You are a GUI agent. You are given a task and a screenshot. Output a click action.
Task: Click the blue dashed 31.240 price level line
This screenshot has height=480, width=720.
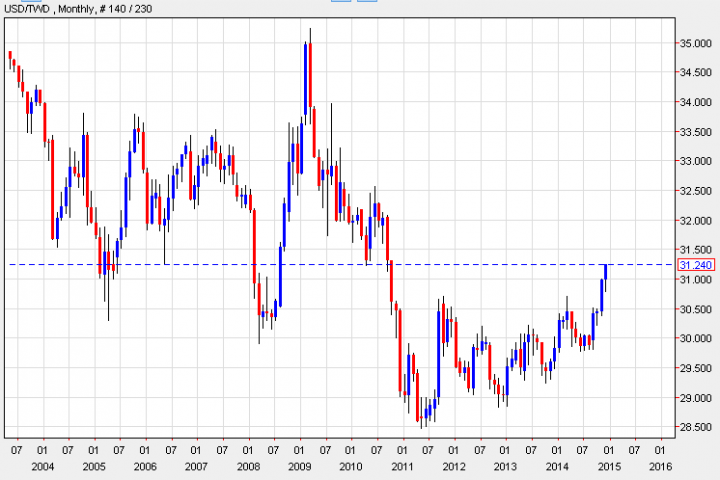[342, 265]
